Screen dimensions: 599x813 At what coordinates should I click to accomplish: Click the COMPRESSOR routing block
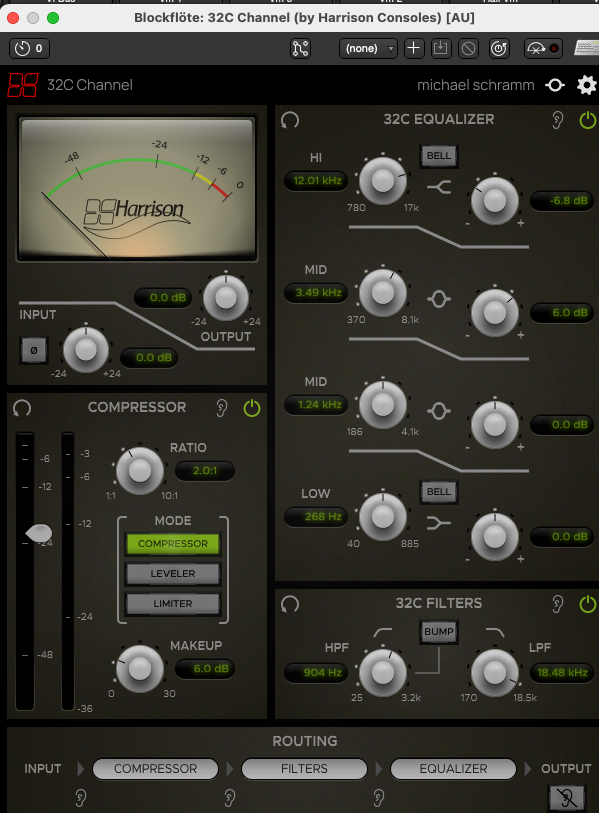[x=156, y=768]
